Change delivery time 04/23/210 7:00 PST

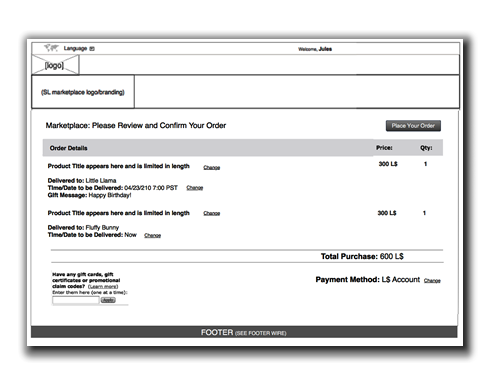pos(195,188)
